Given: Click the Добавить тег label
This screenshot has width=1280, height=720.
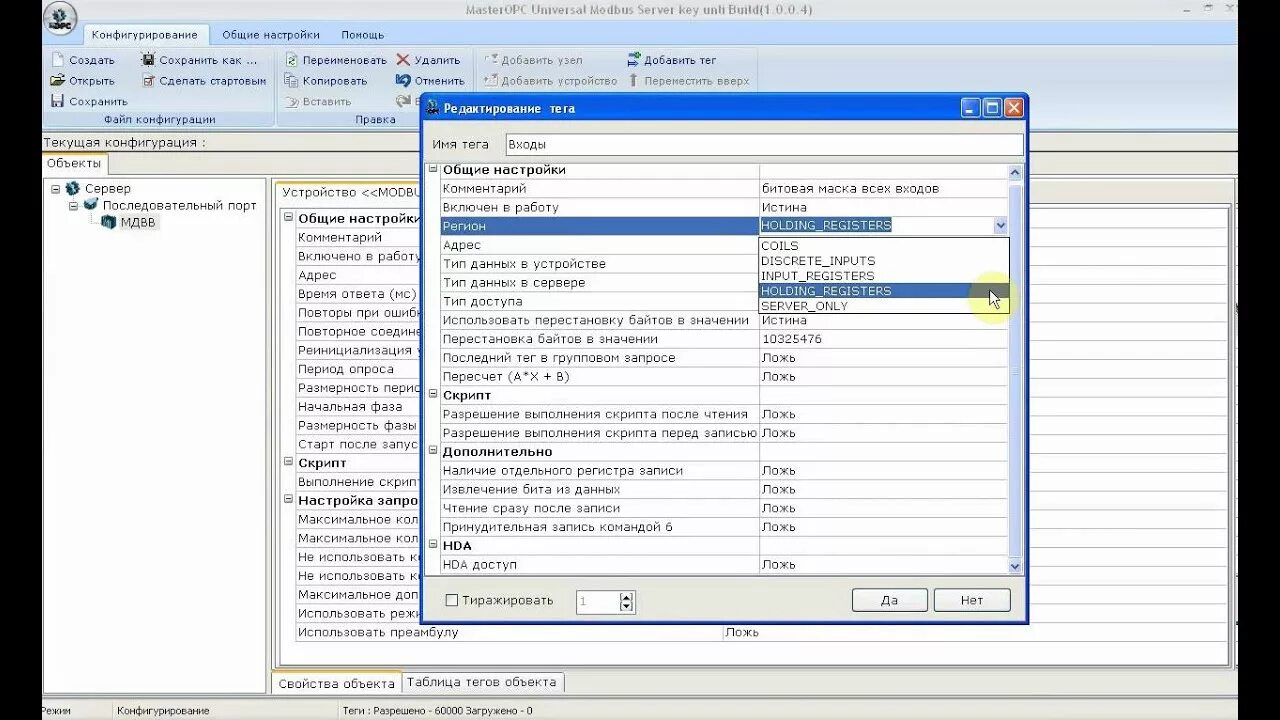Looking at the screenshot, I should click(x=680, y=60).
